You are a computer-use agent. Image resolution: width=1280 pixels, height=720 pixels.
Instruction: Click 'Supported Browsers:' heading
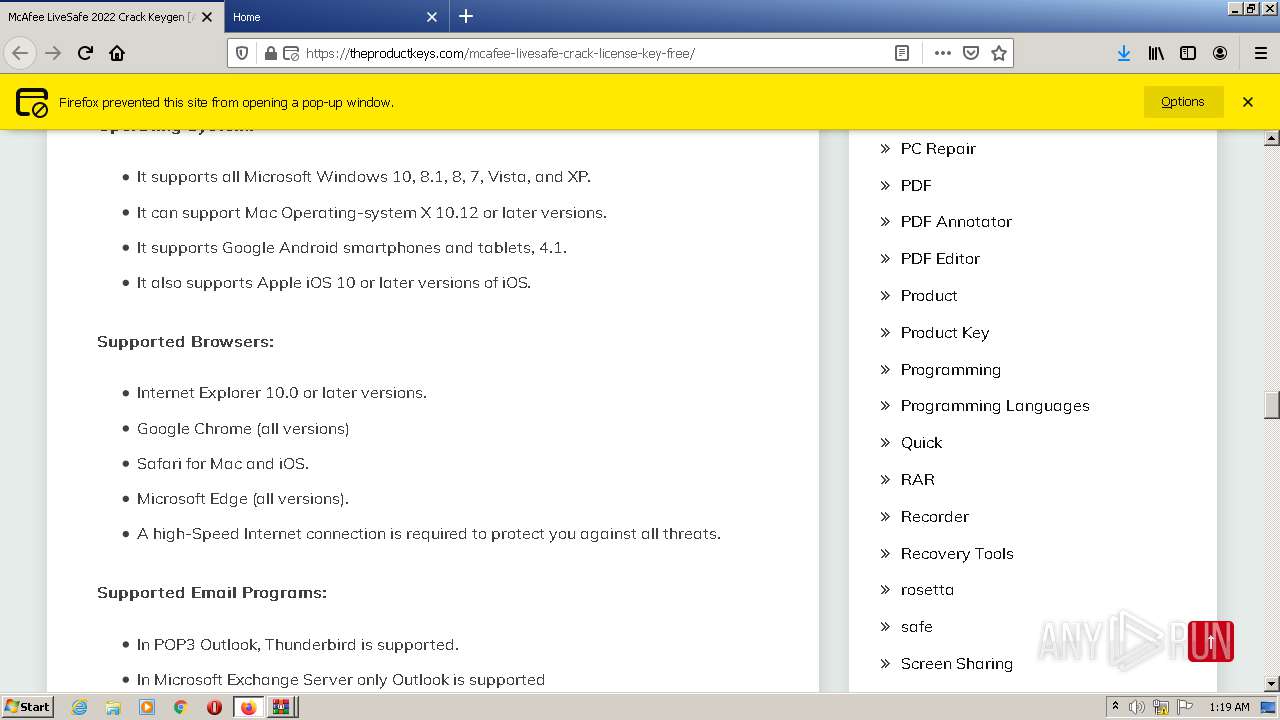185,342
